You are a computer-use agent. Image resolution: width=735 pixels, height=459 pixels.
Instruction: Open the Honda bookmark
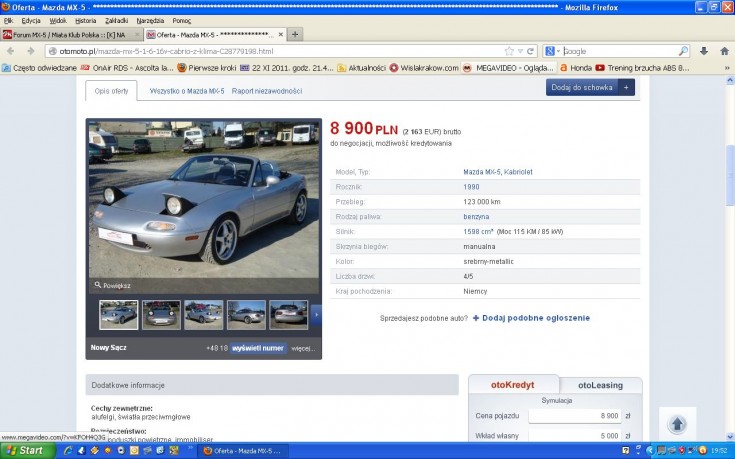(576, 68)
